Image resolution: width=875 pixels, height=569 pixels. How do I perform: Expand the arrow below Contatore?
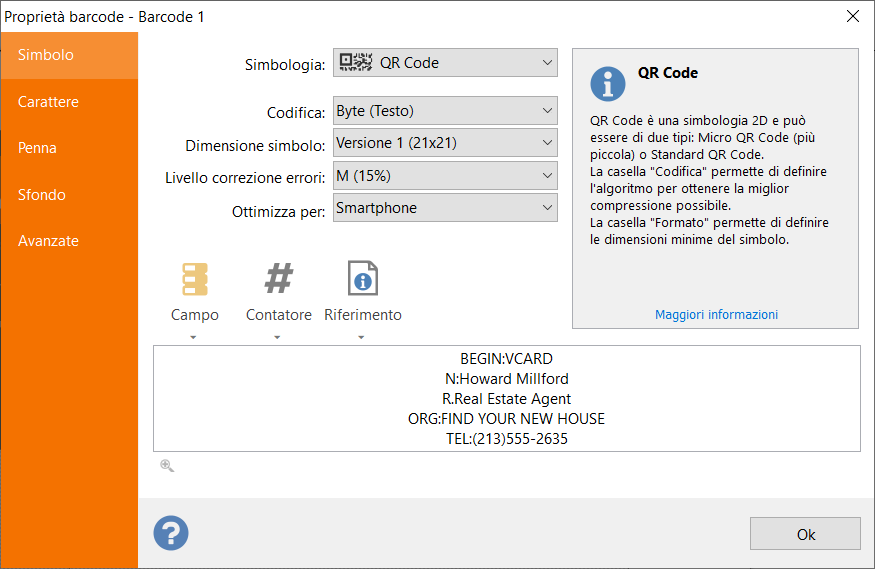click(277, 337)
